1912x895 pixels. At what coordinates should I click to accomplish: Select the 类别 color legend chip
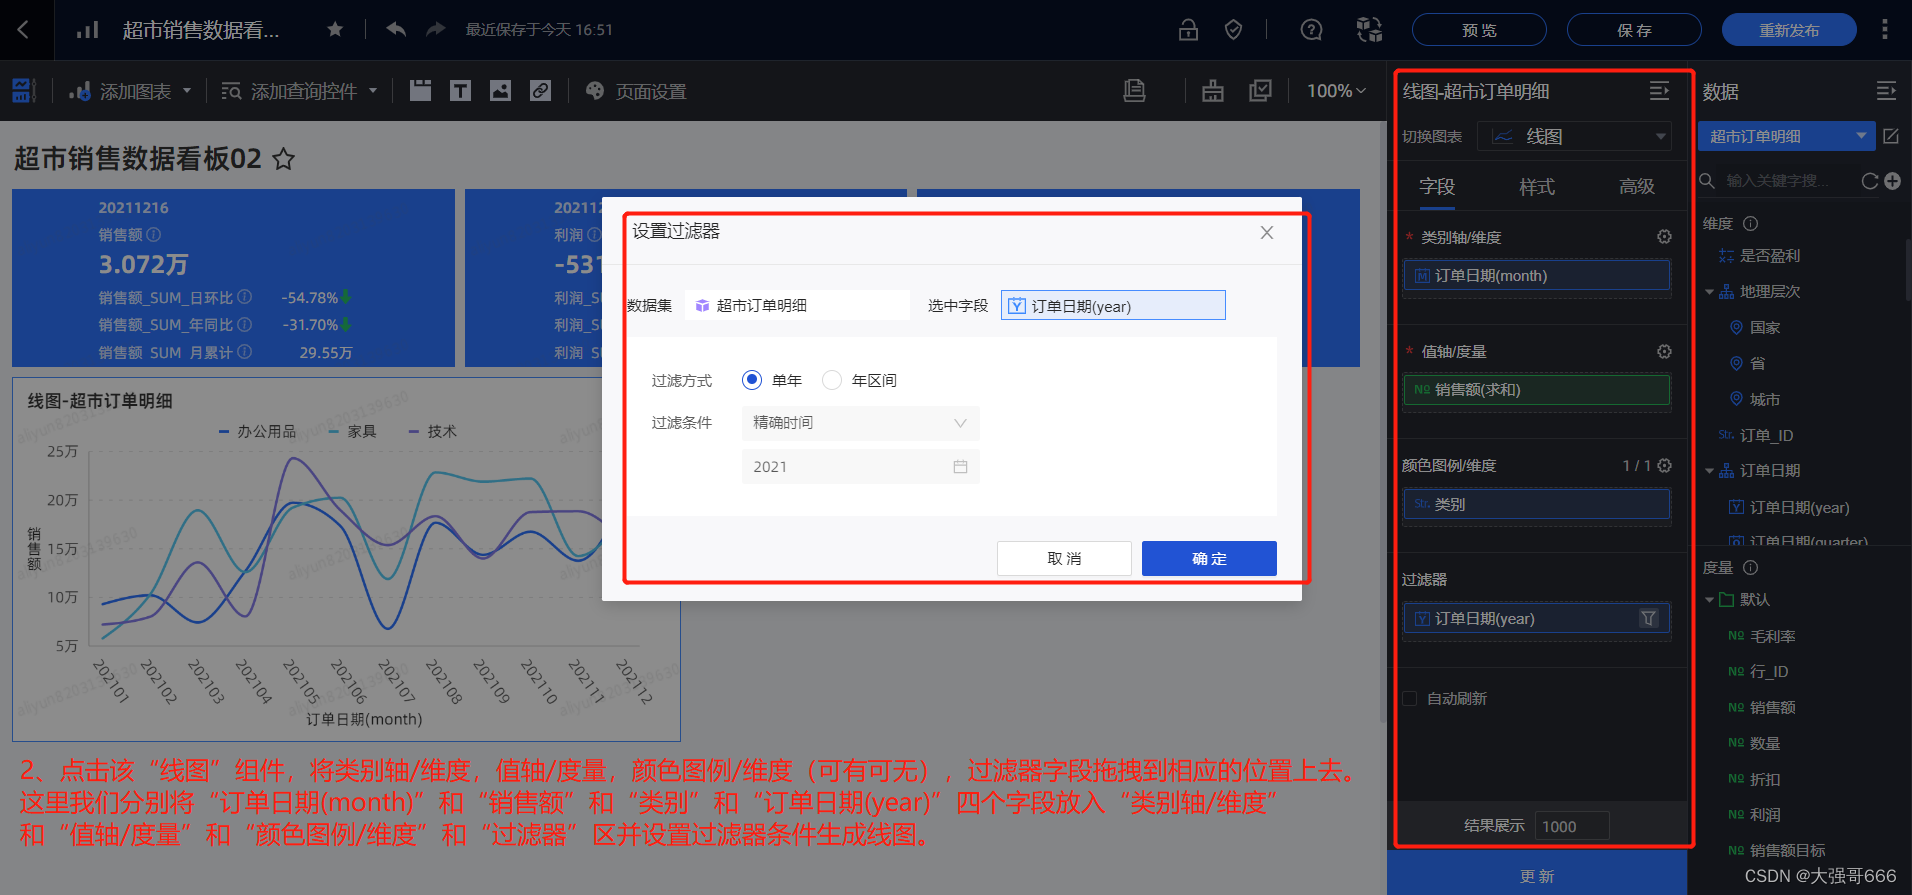click(1537, 504)
